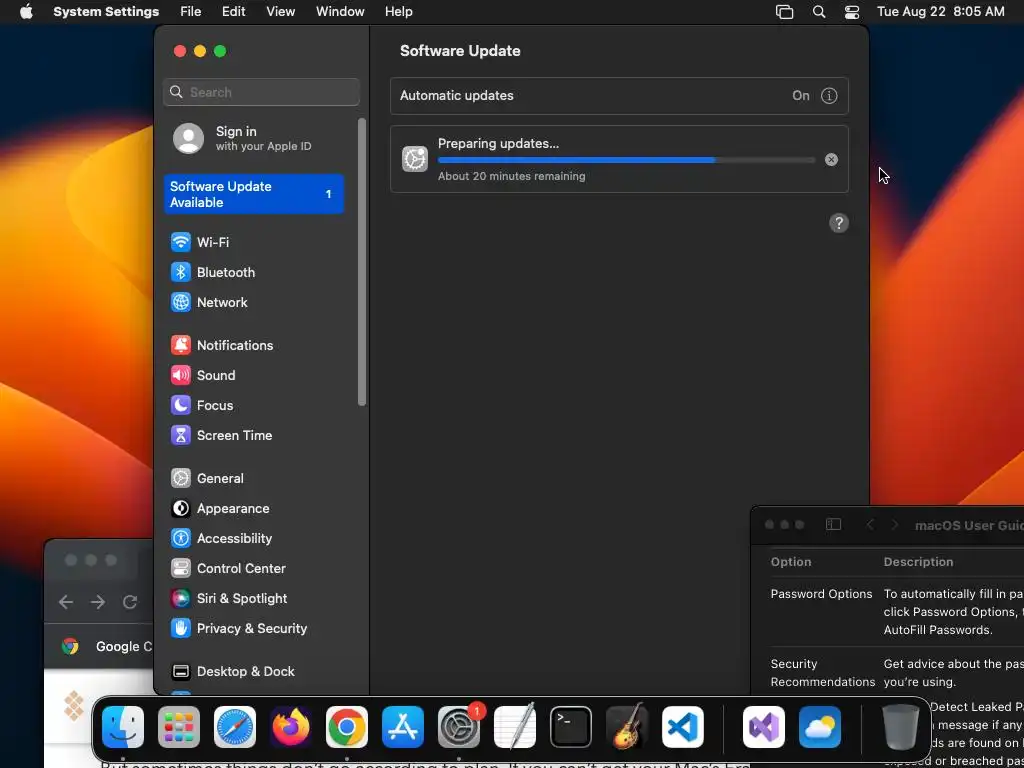Launch Google Chrome from the Dock
The width and height of the screenshot is (1024, 768).
pos(347,727)
